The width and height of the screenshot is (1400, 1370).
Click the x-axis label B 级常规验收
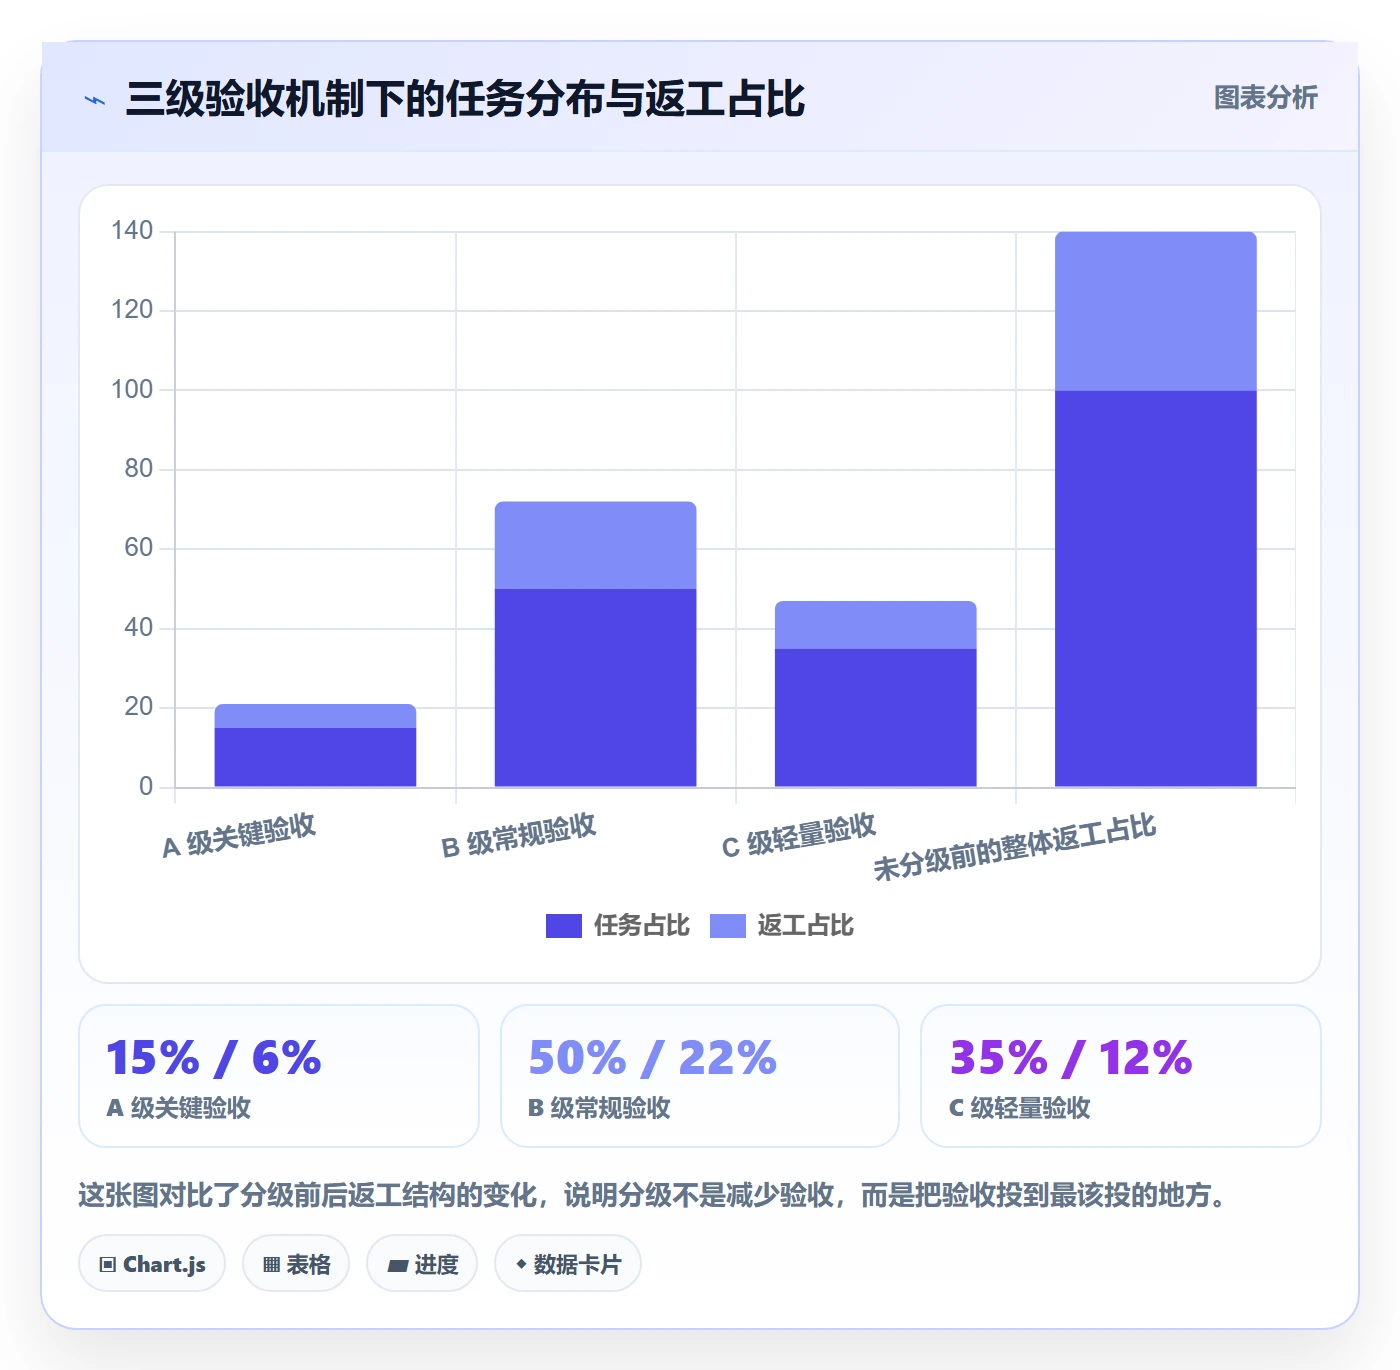[x=519, y=836]
